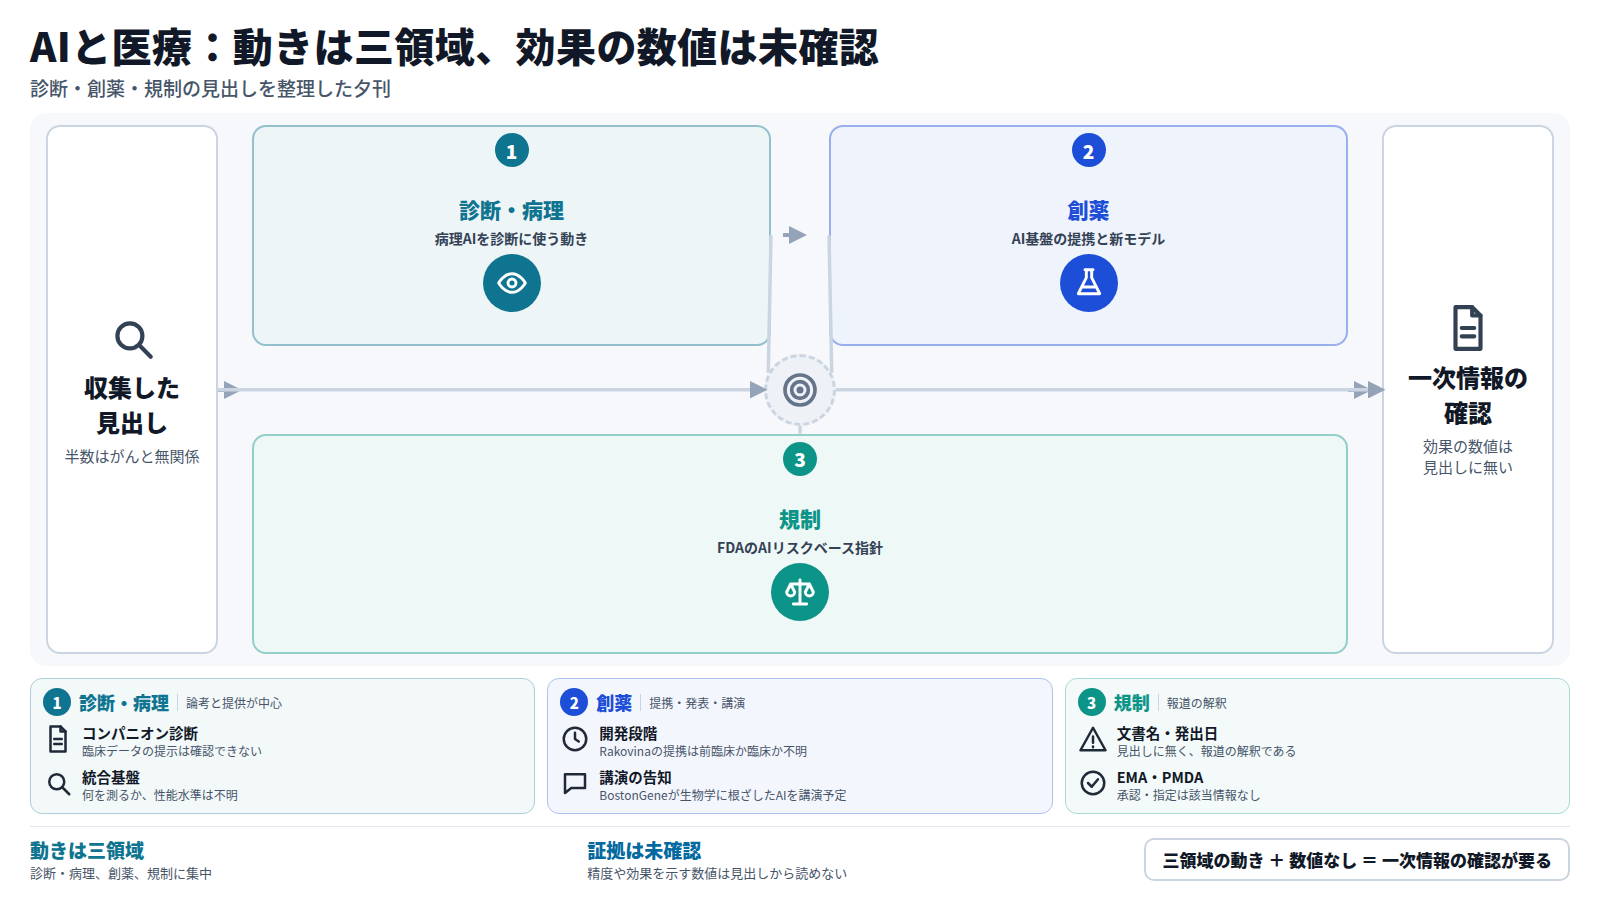The image size is (1600, 900).
Task: Click the 創薬 heading in the bottom panel
Action: [614, 703]
